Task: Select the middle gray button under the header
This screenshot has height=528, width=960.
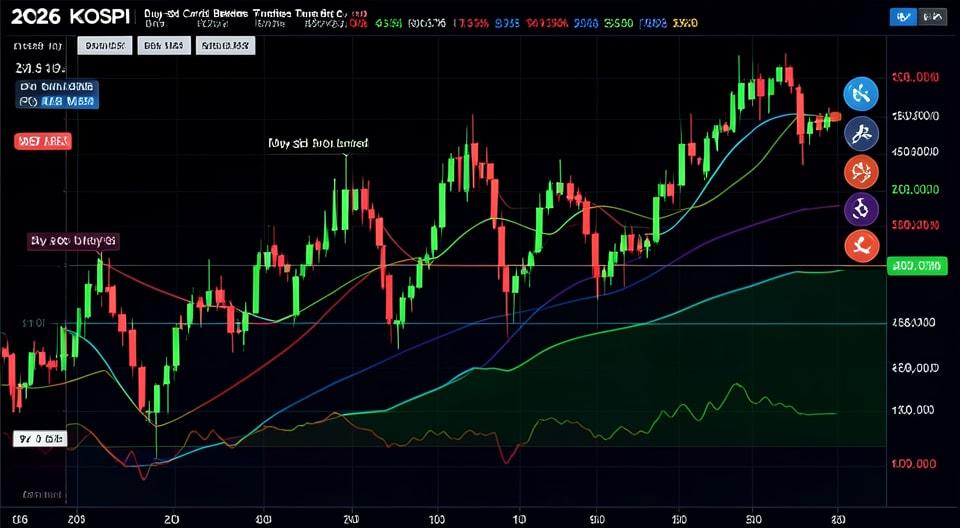Action: tap(164, 45)
